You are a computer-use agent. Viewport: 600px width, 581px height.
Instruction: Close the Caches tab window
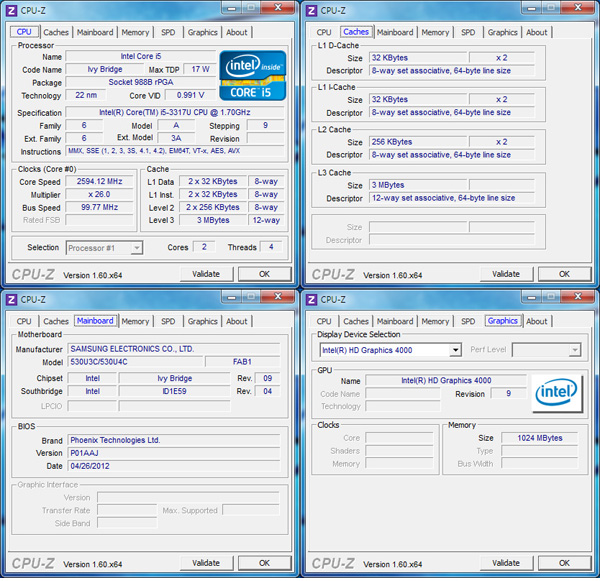[579, 8]
